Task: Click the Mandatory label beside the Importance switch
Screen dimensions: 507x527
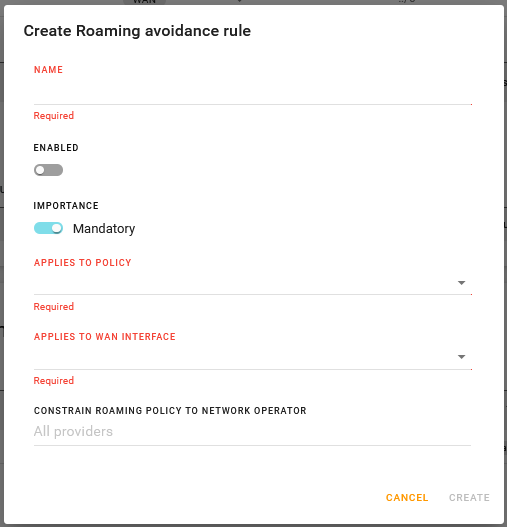Action: pyautogui.click(x=104, y=229)
